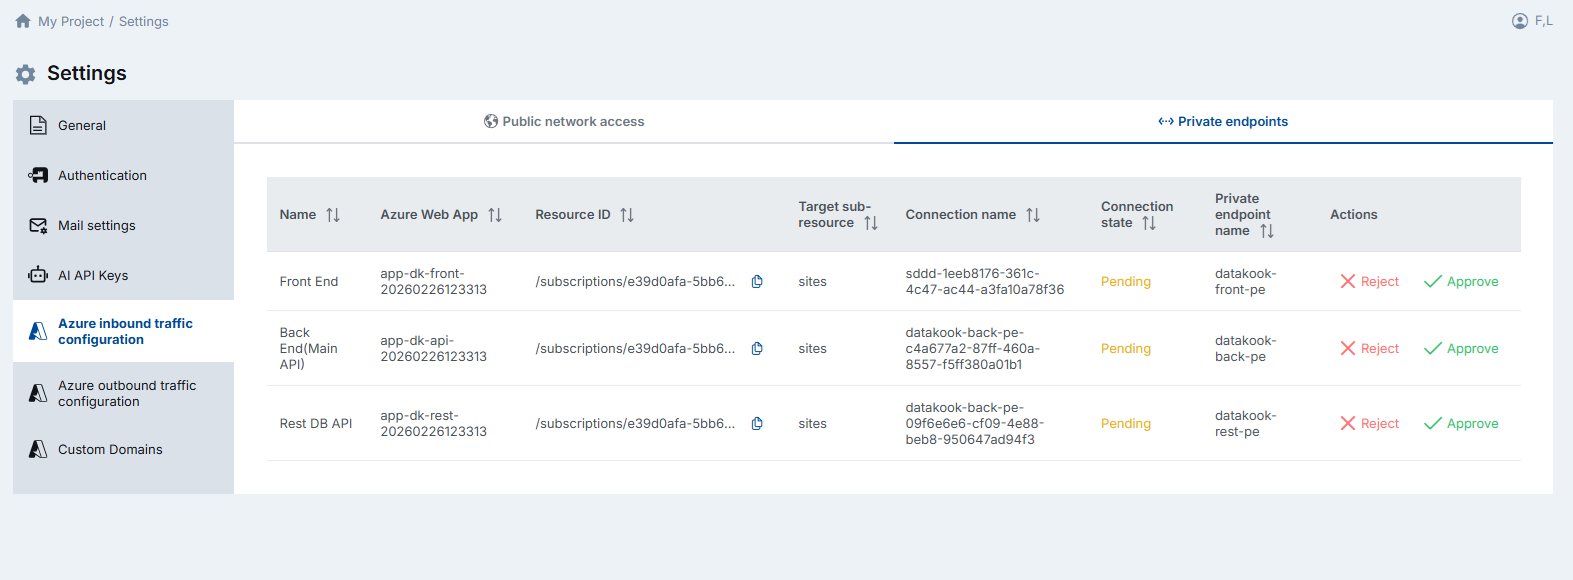Open Authentication settings section

(123, 175)
